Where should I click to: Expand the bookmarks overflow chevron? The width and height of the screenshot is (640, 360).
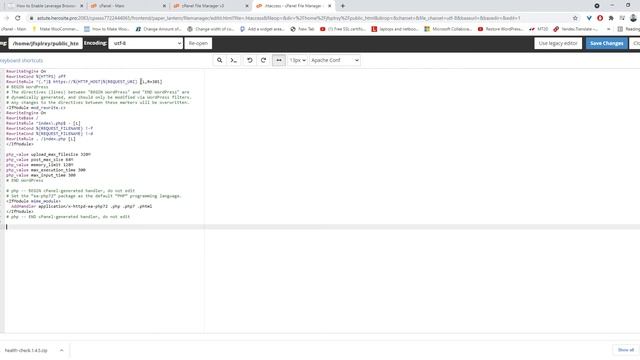point(609,29)
